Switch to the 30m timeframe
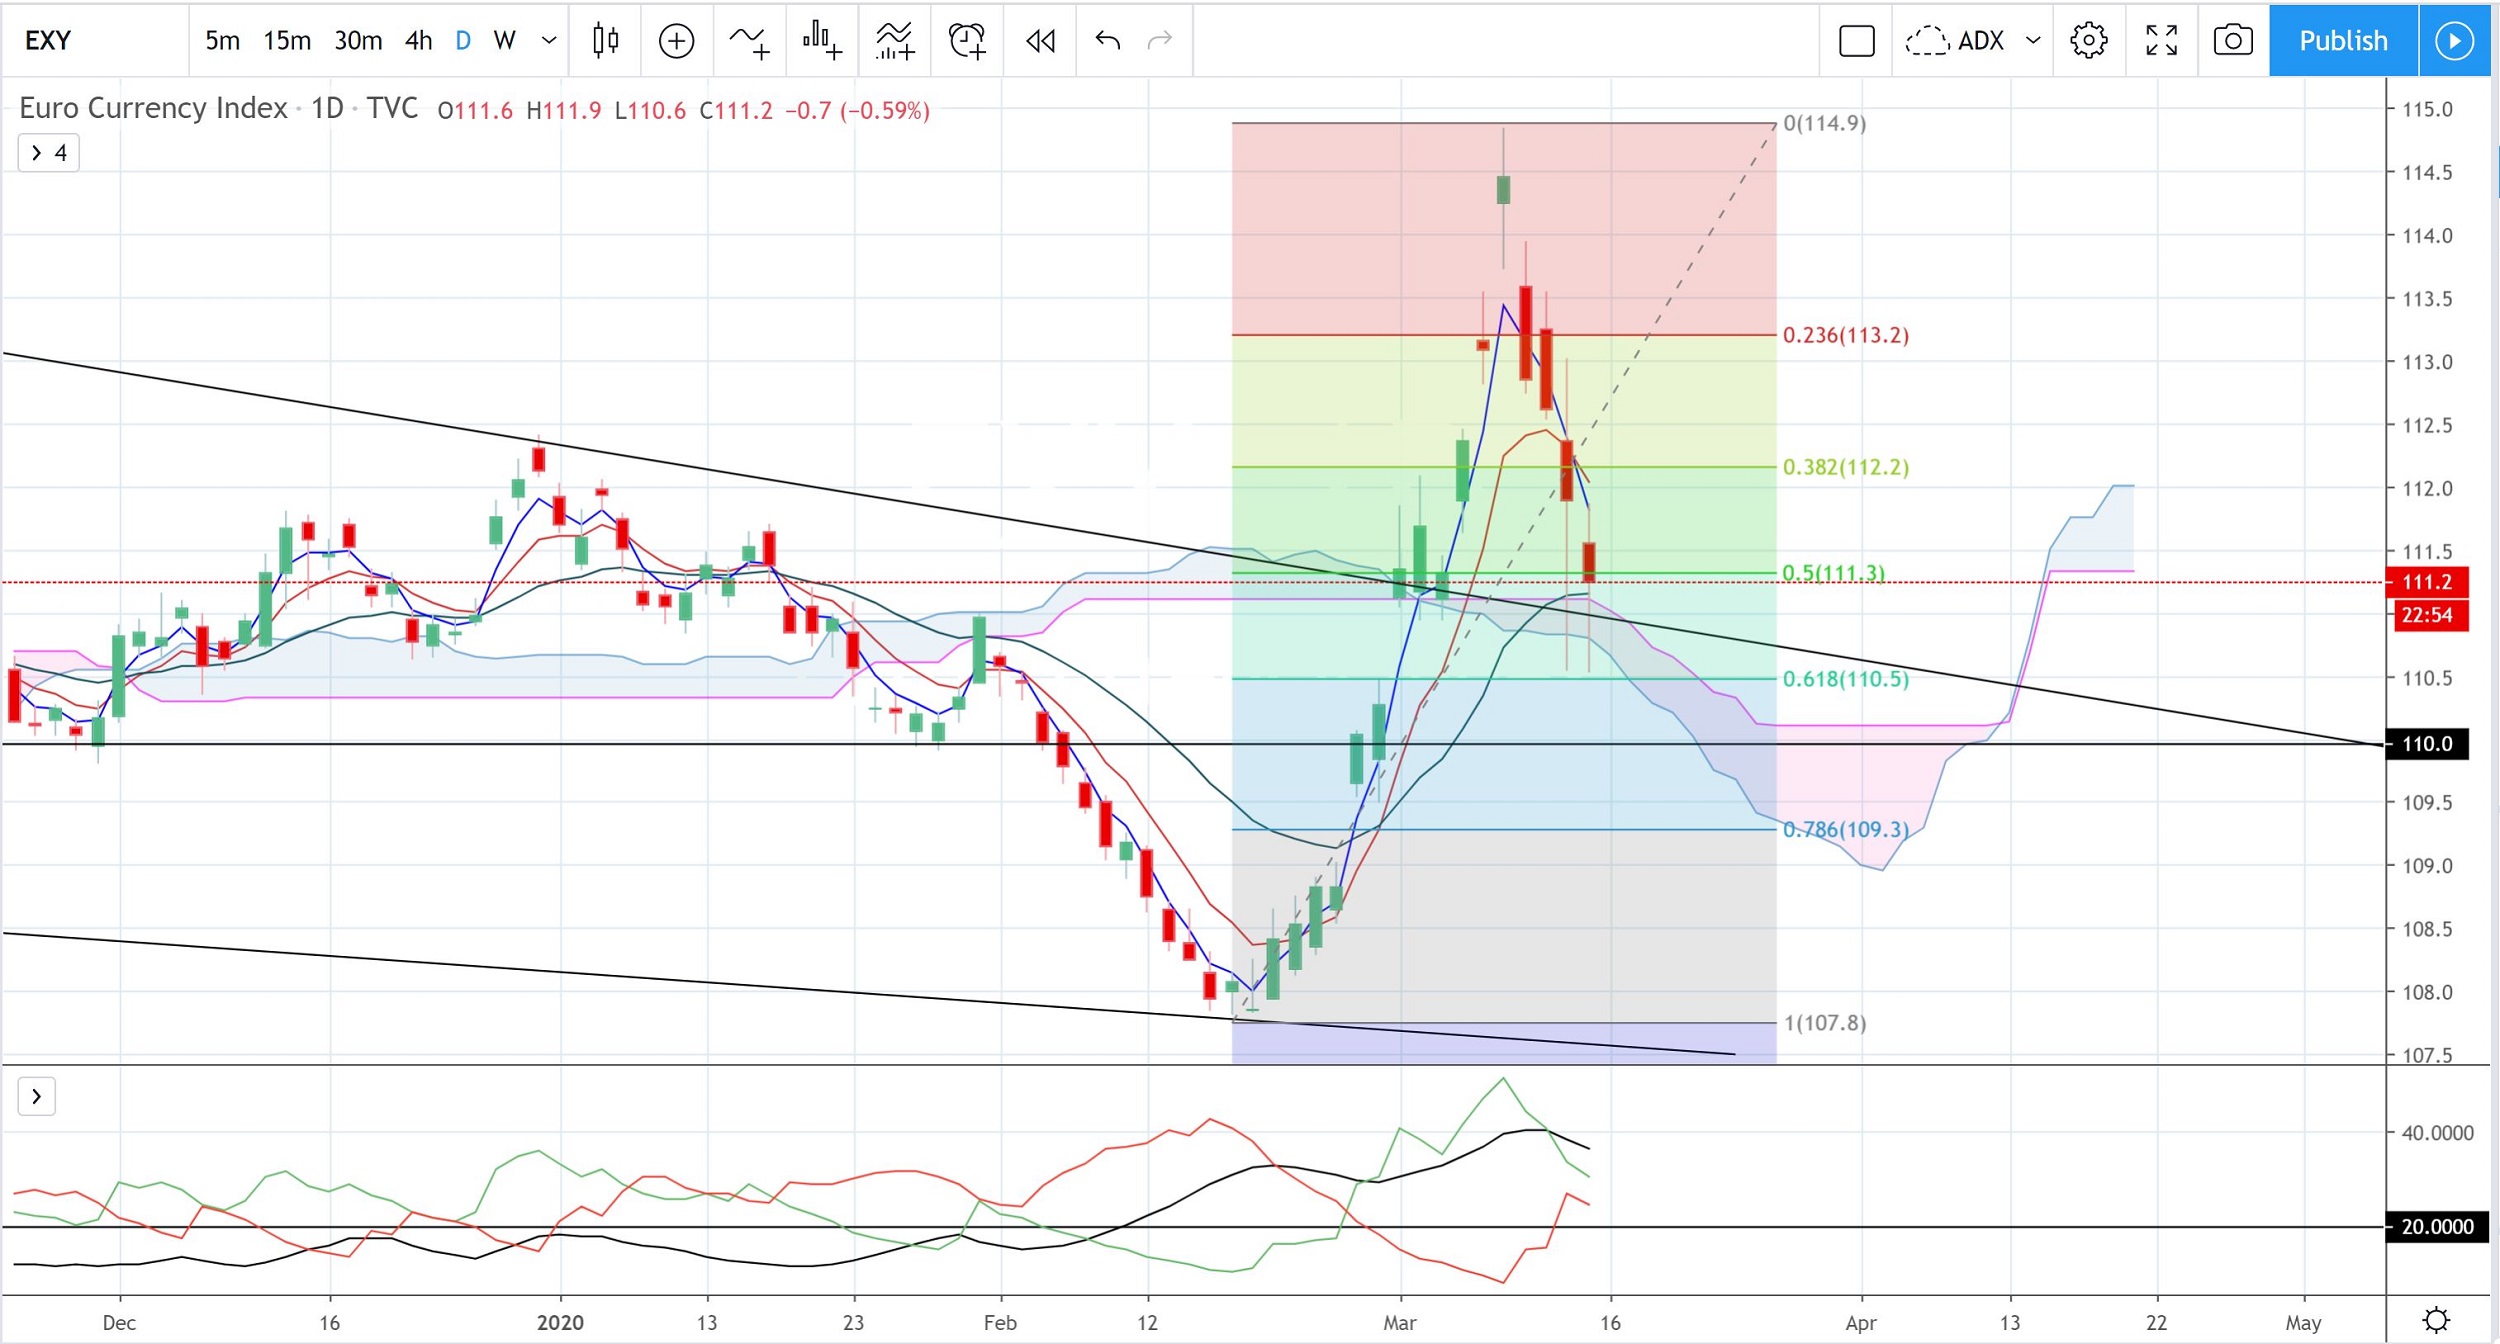The image size is (2500, 1344). (358, 40)
